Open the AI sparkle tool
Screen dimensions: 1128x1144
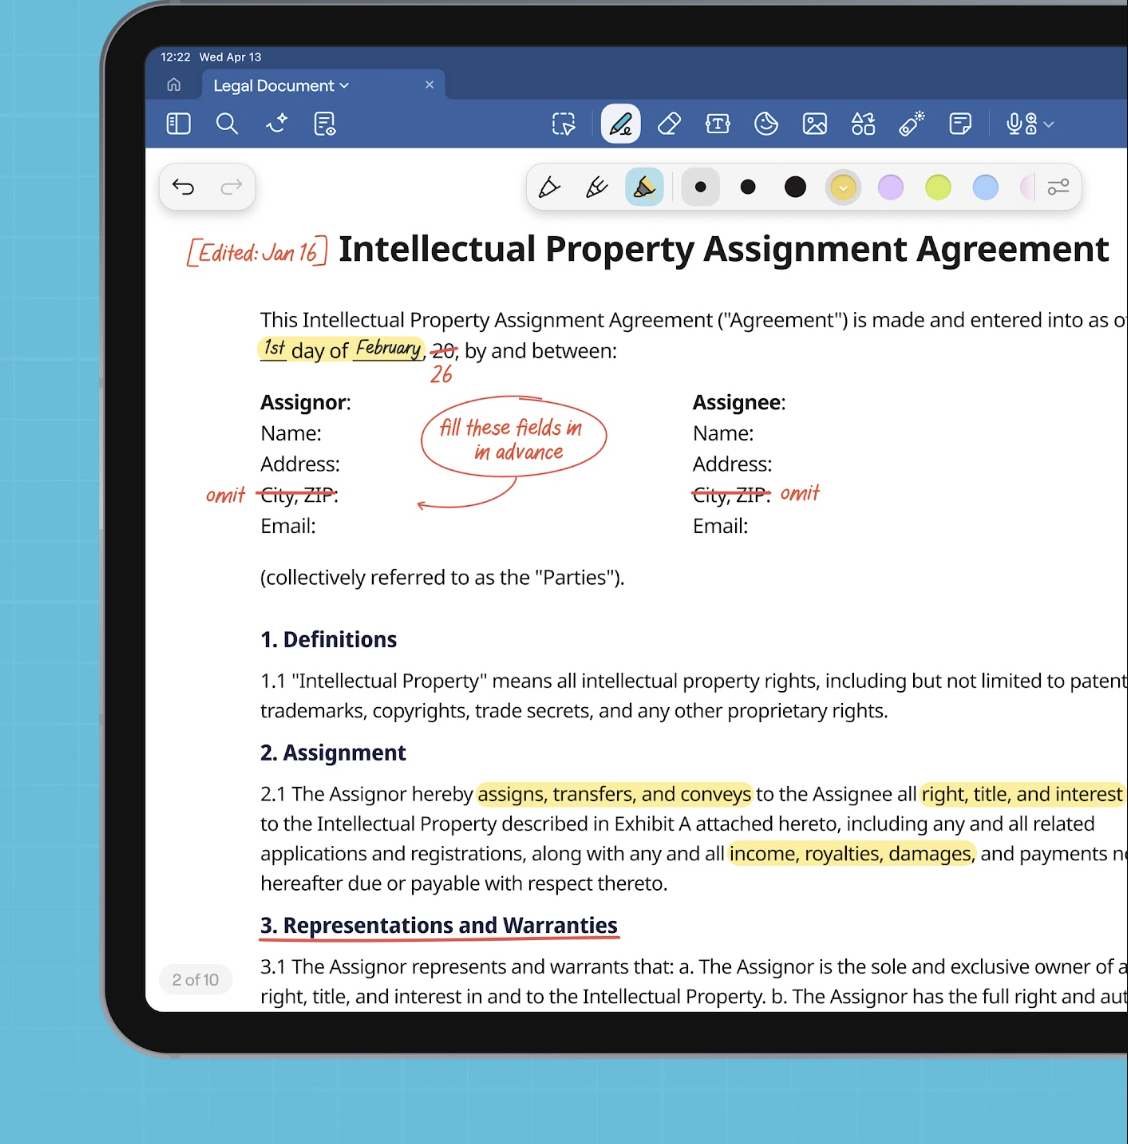276,124
